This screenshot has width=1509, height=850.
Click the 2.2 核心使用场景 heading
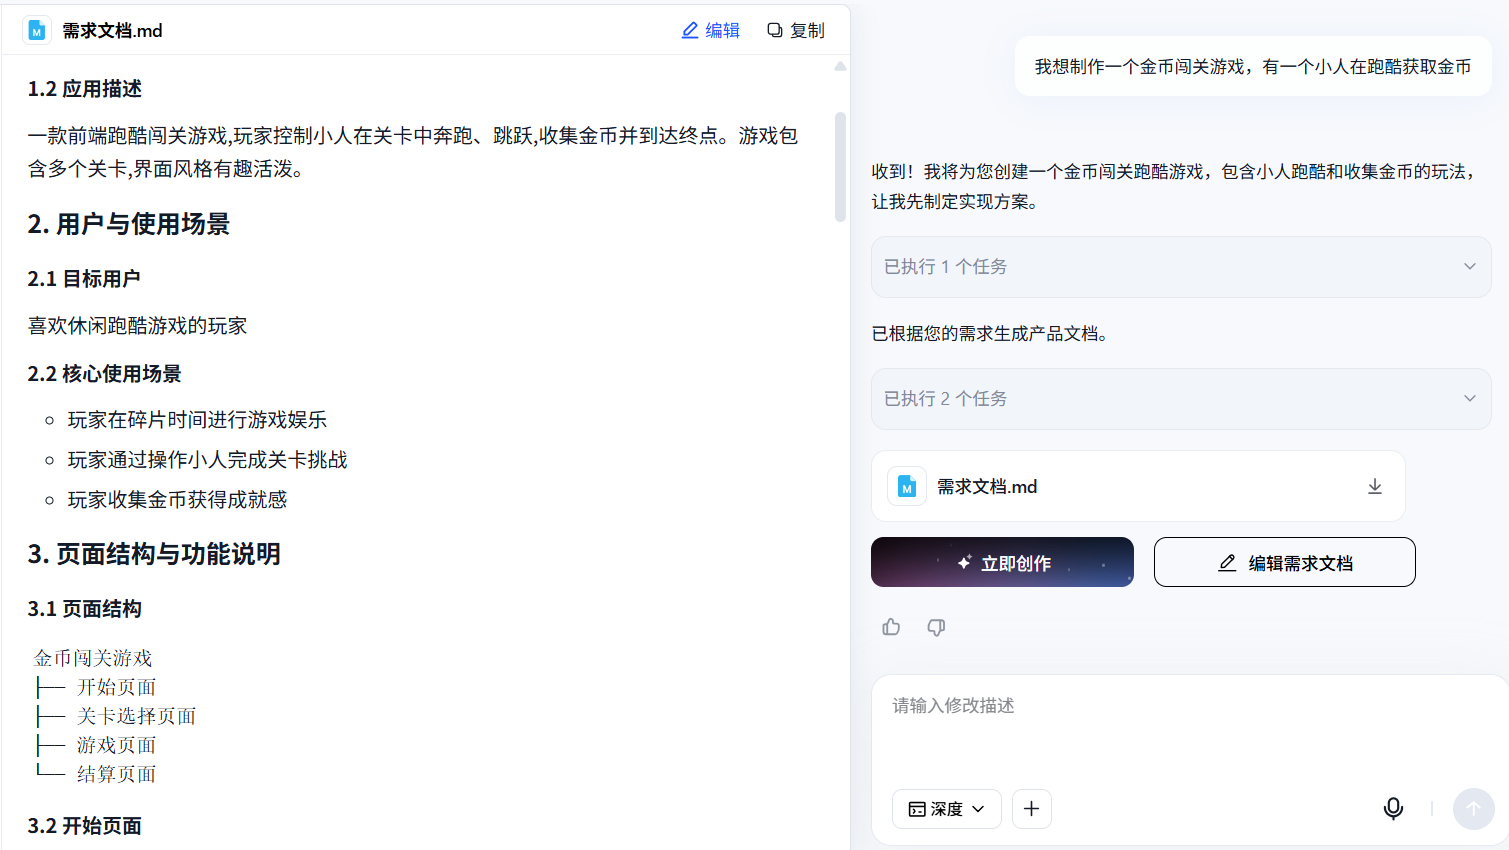pyautogui.click(x=105, y=374)
